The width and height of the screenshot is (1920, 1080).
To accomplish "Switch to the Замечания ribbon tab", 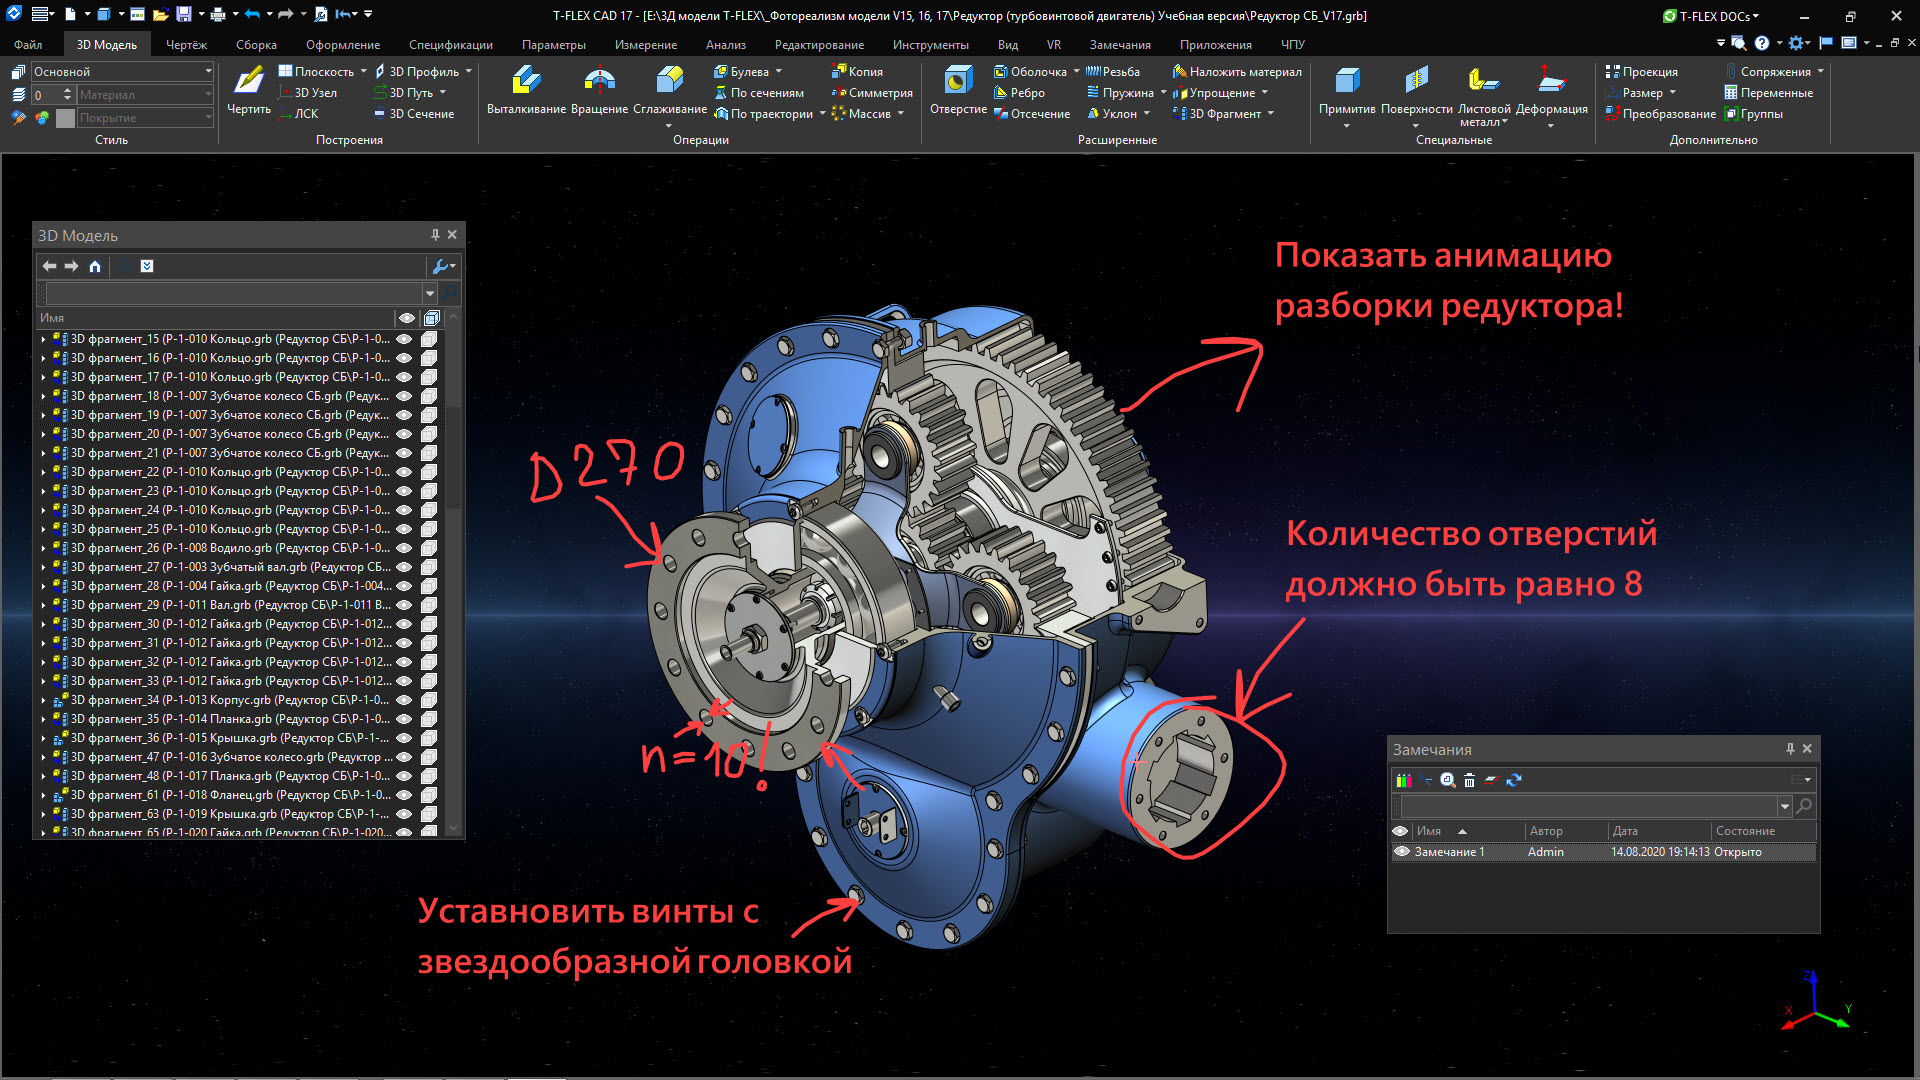I will point(1120,45).
